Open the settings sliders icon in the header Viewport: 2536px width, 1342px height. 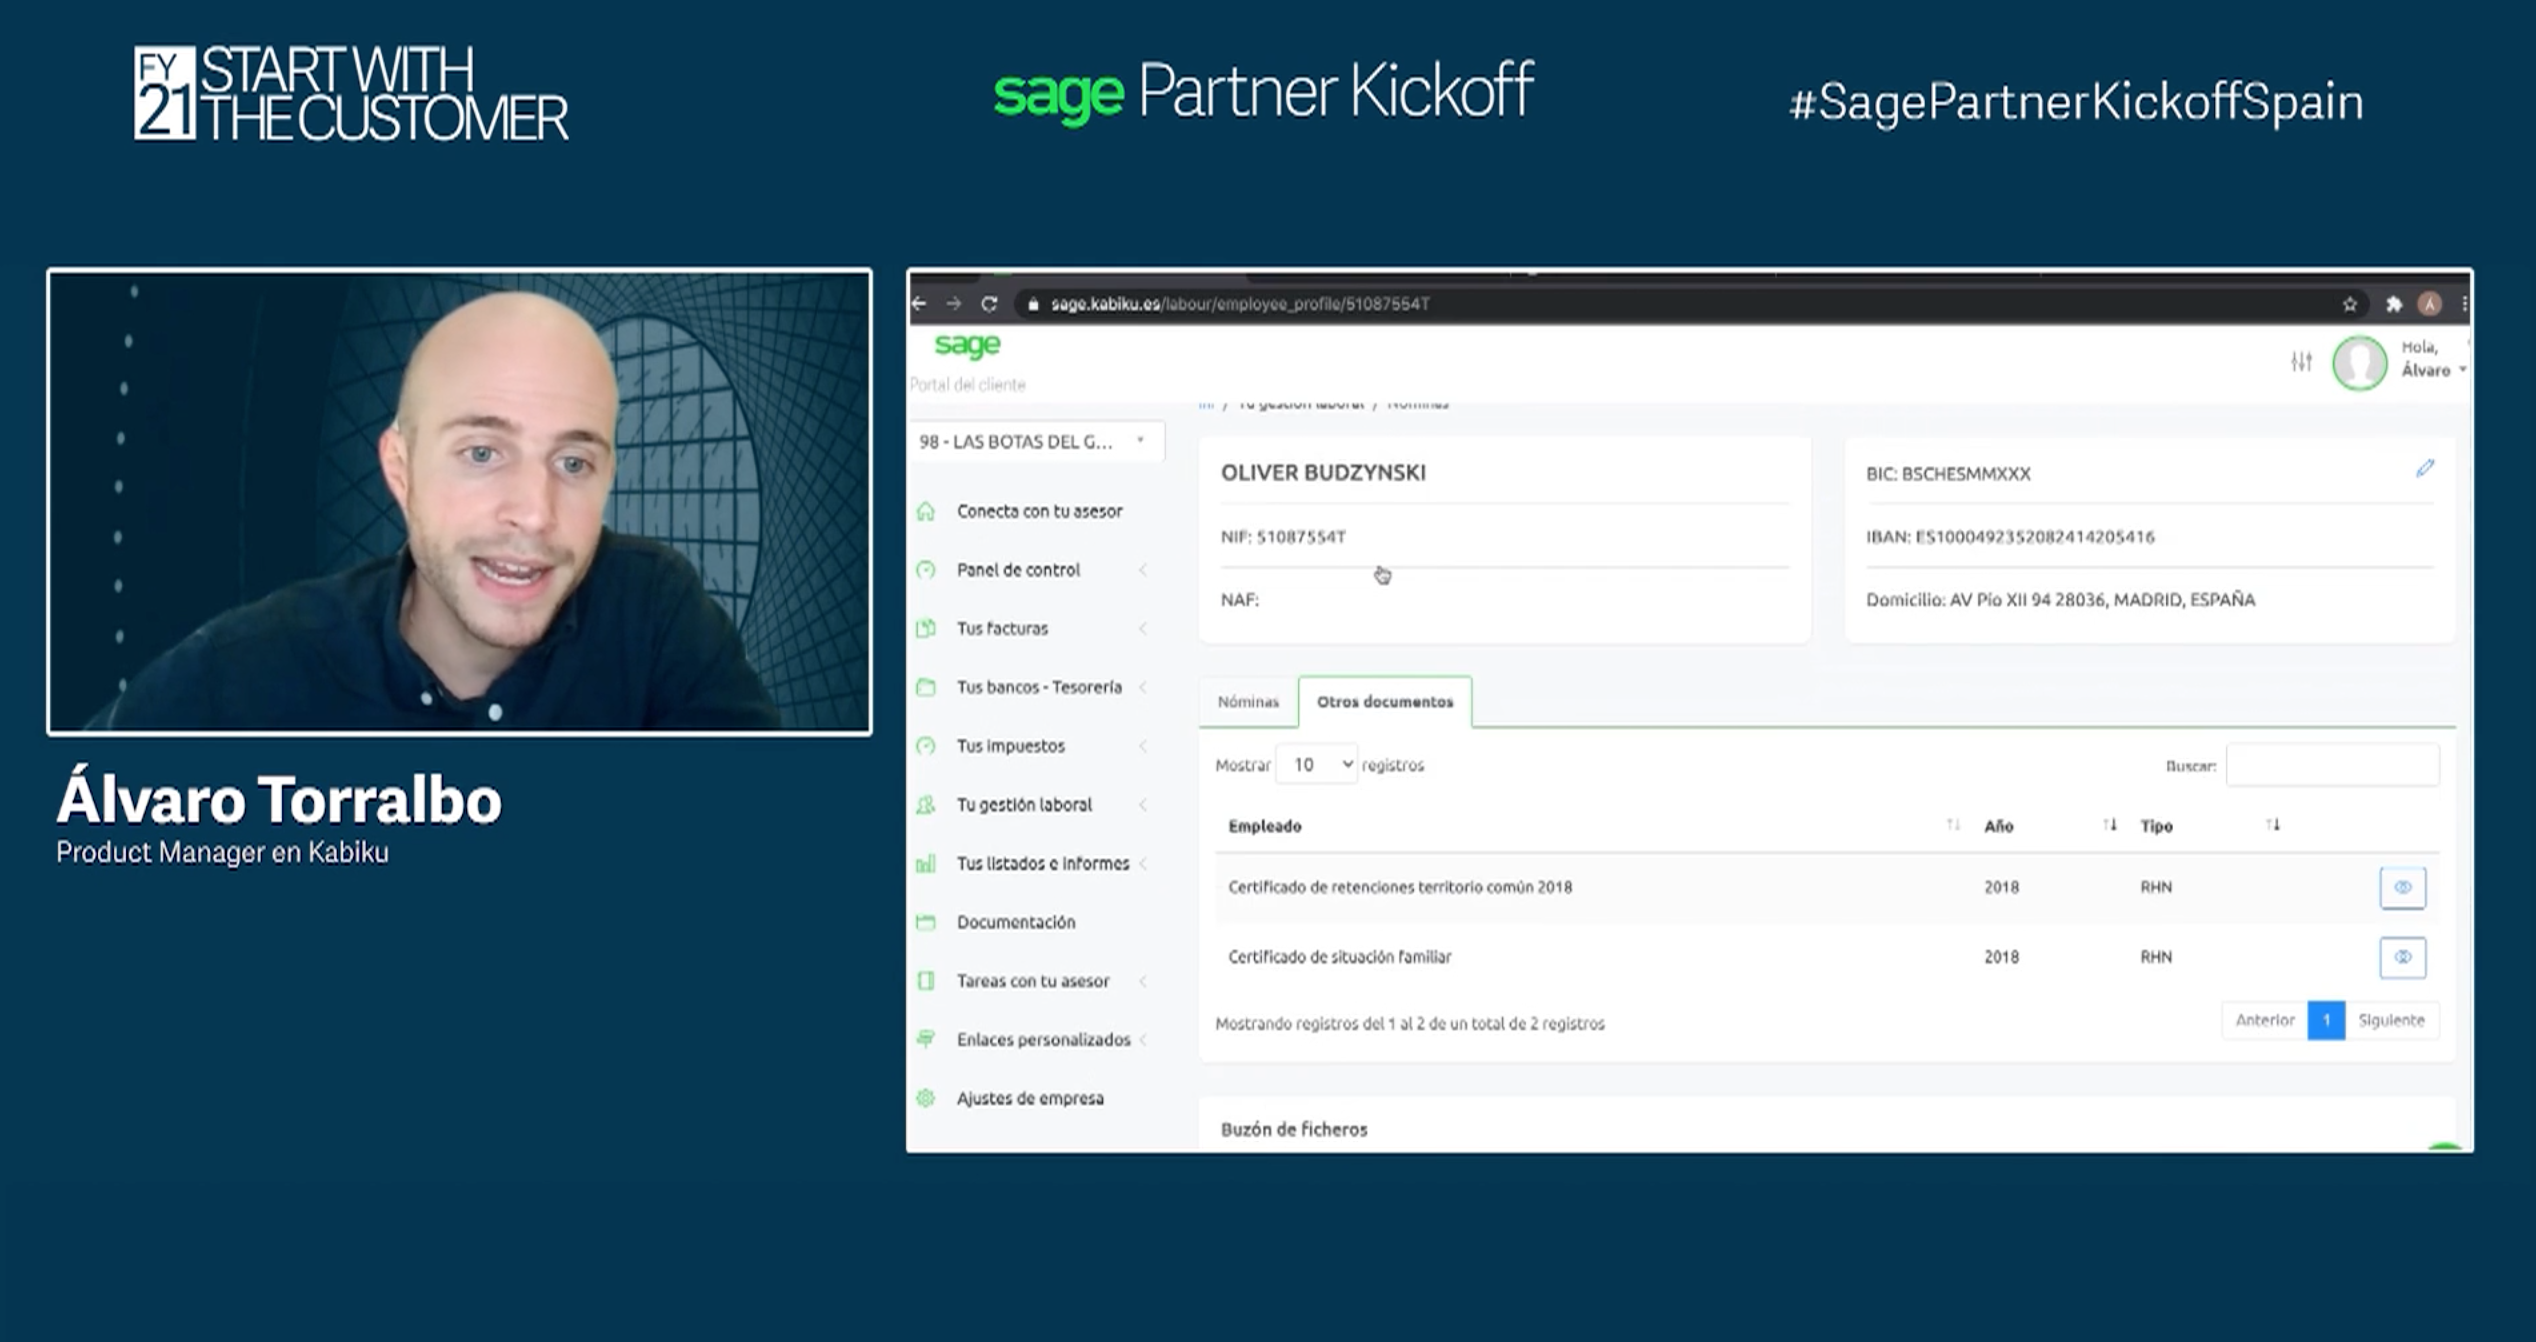click(x=2301, y=362)
